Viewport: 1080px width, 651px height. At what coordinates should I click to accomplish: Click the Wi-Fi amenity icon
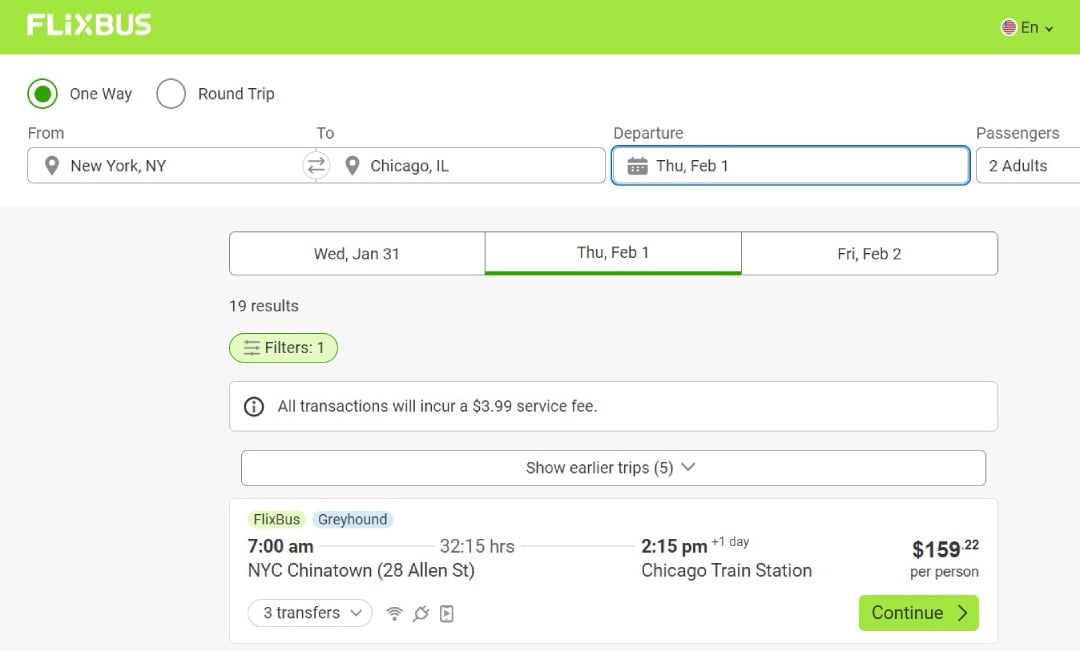pyautogui.click(x=394, y=613)
